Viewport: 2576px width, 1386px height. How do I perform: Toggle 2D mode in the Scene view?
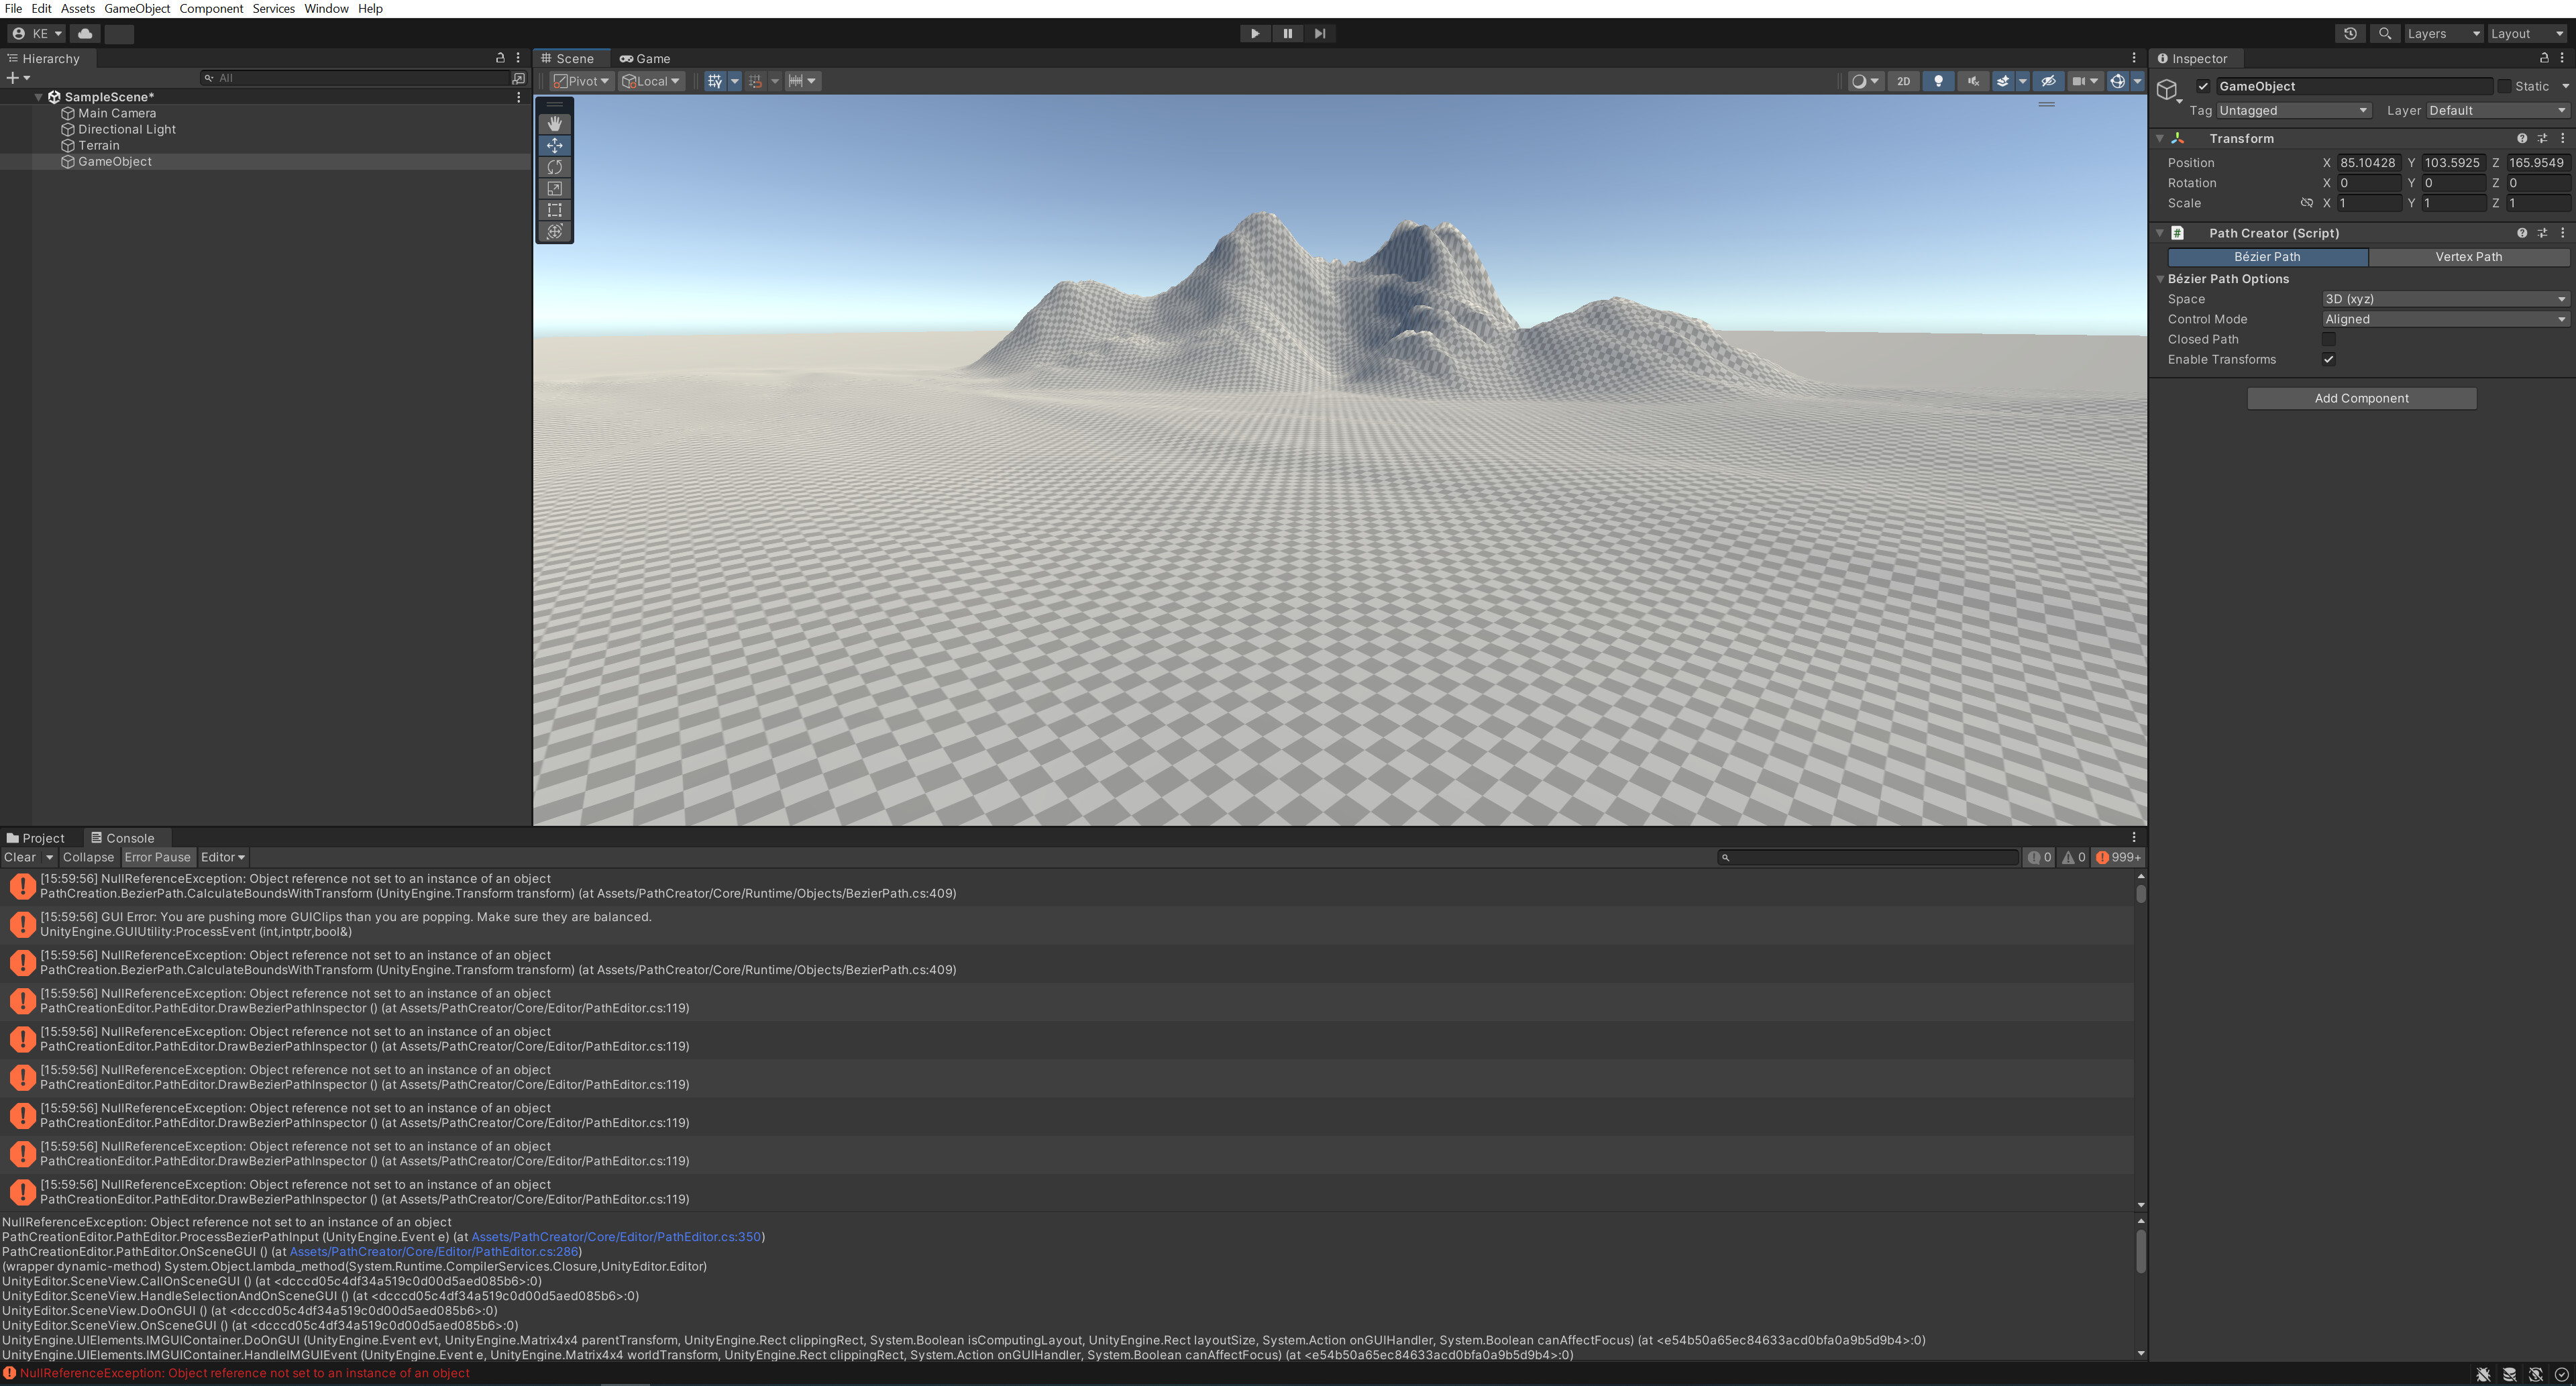[x=1903, y=81]
